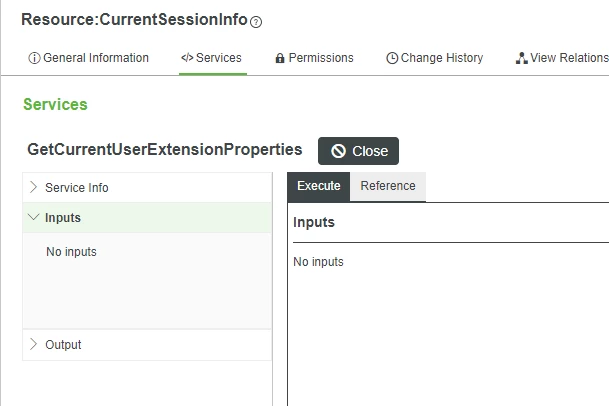
Task: Open the Permissions tab label
Action: (321, 58)
